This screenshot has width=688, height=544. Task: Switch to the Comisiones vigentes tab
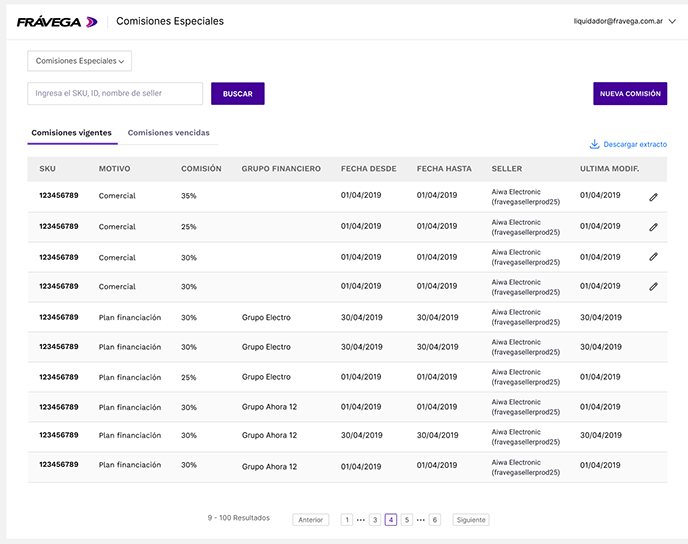pyautogui.click(x=72, y=132)
